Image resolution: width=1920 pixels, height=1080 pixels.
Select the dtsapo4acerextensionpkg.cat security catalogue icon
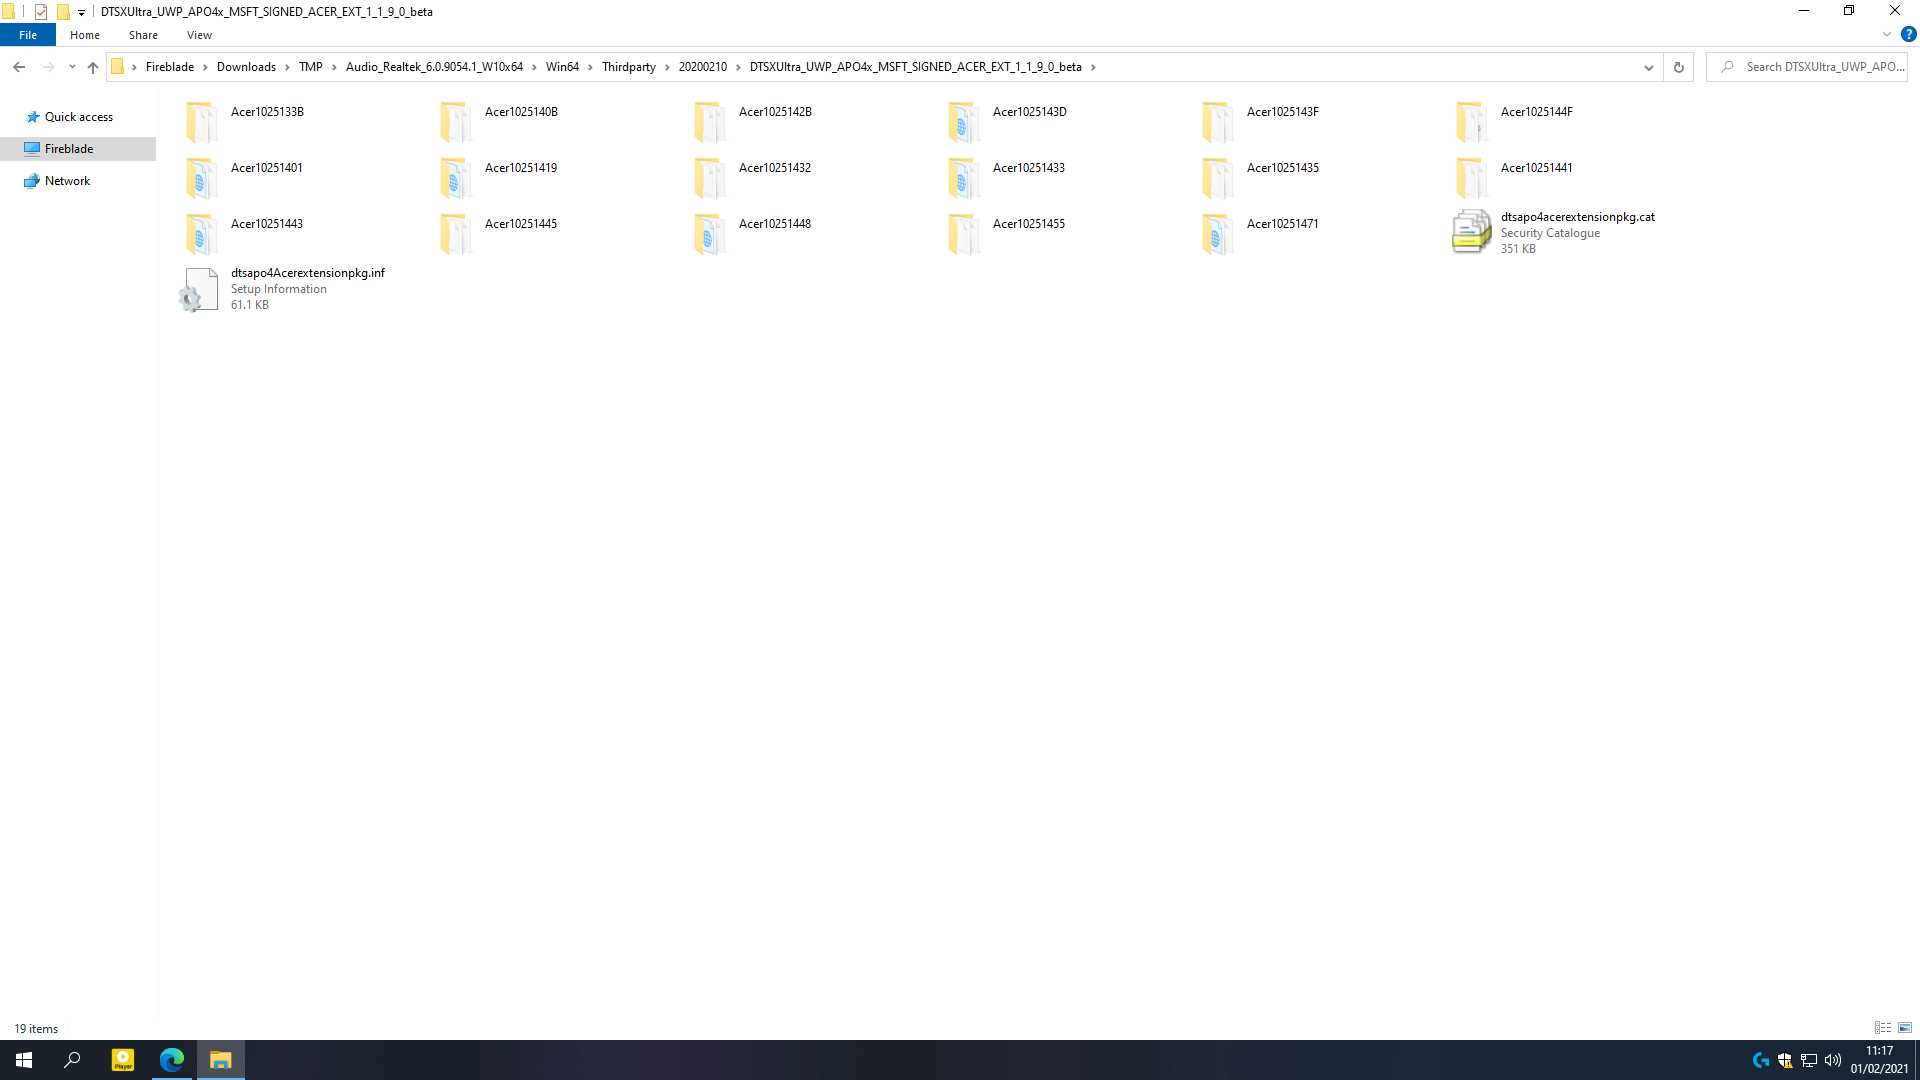pos(1471,232)
